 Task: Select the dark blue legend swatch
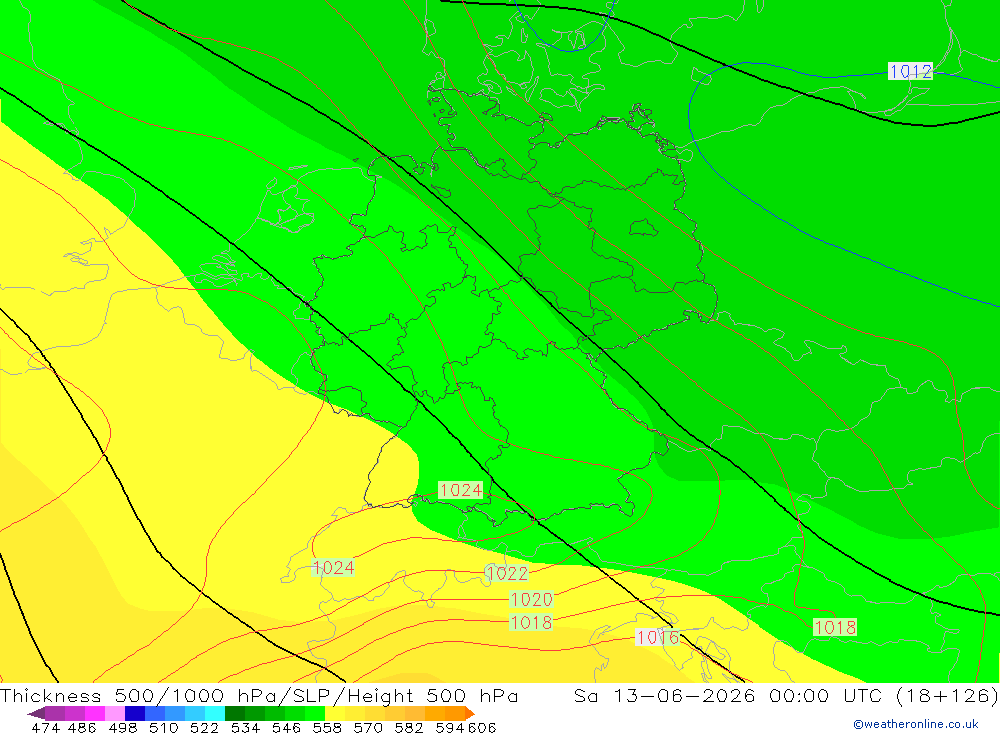pos(135,713)
